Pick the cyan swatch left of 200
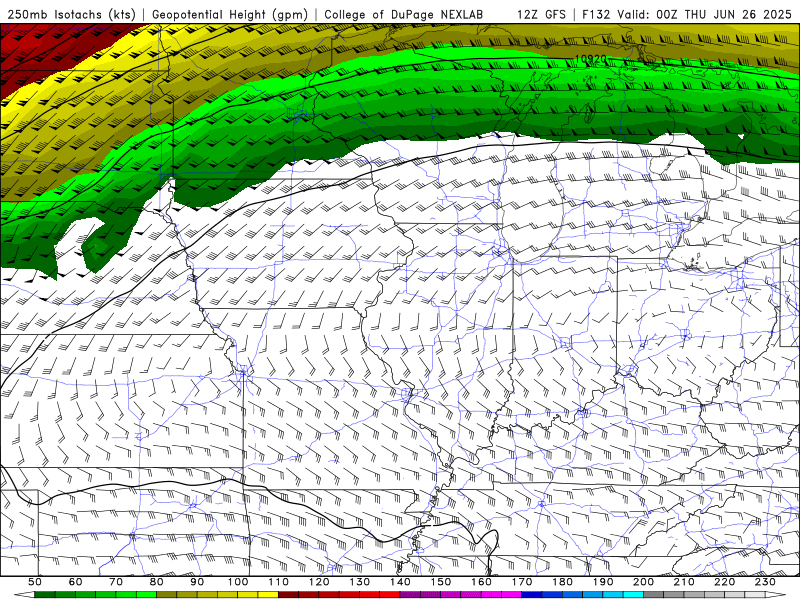Viewport: 800px width, 600px height. pyautogui.click(x=633, y=595)
